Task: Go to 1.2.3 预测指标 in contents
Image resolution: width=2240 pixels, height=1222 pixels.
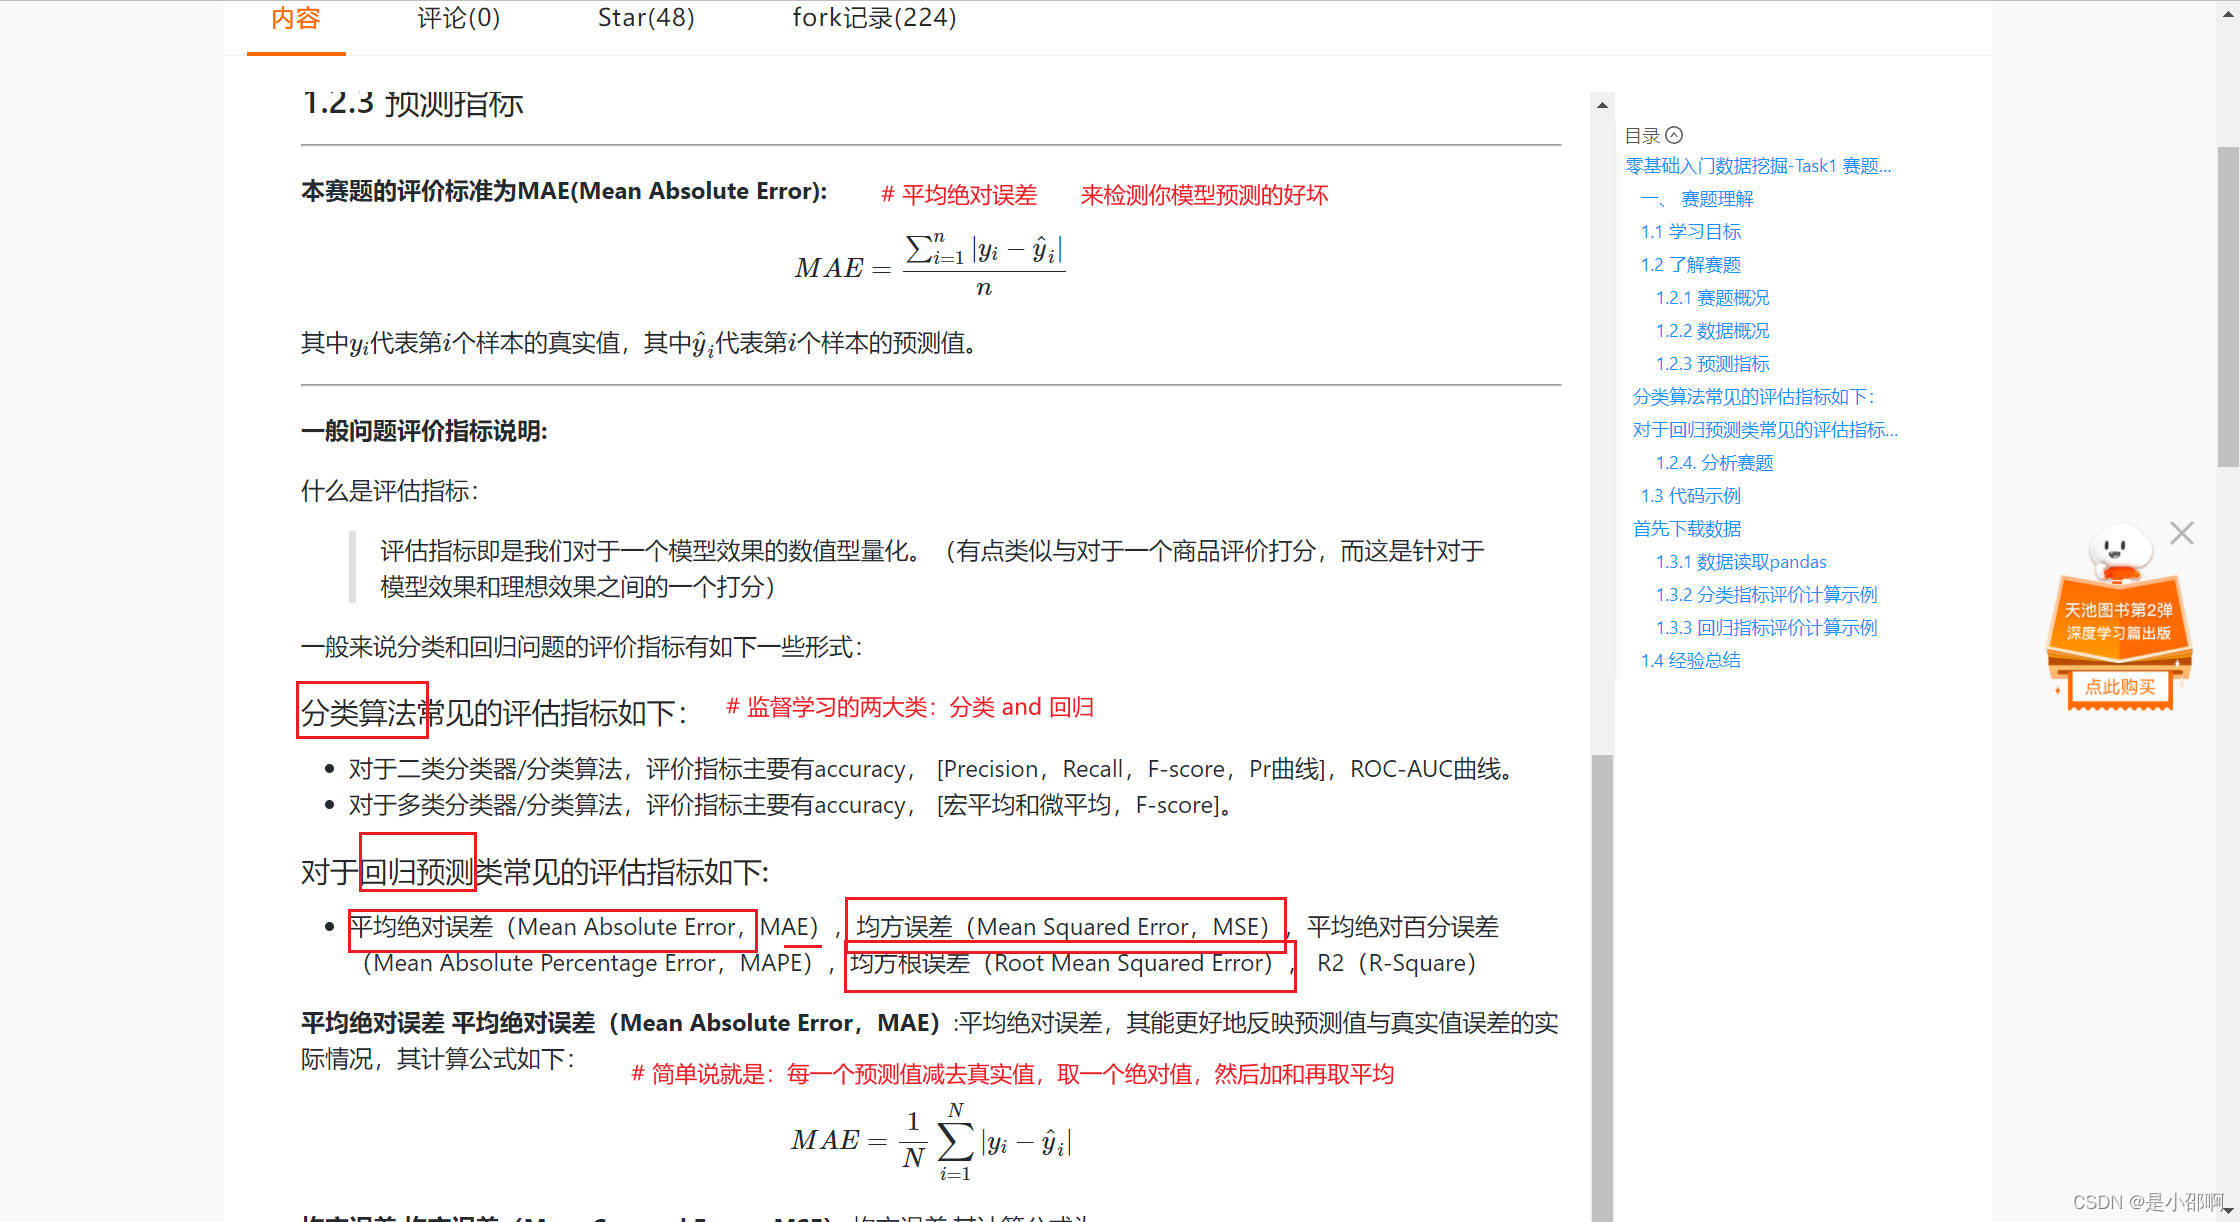Action: click(1712, 364)
